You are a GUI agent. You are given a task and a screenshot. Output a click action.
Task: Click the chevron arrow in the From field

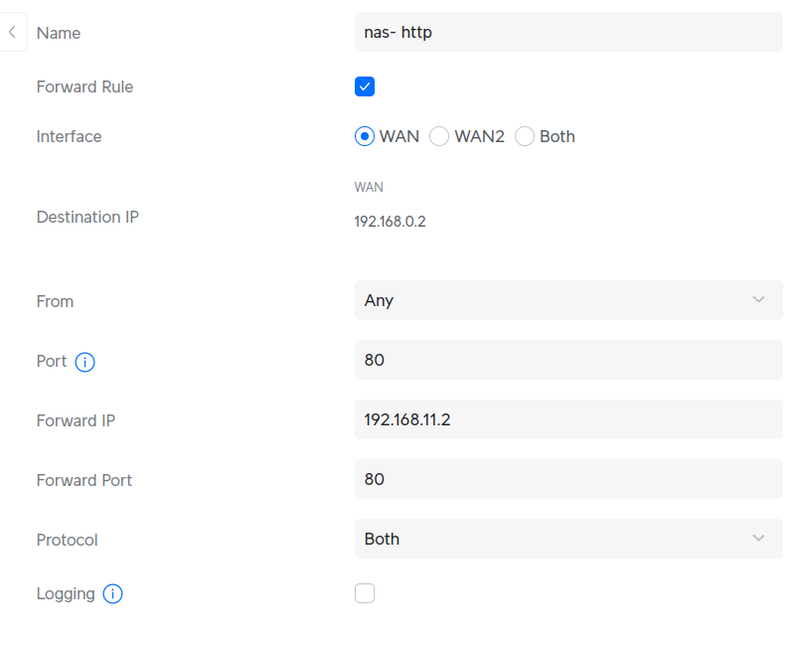pos(758,300)
